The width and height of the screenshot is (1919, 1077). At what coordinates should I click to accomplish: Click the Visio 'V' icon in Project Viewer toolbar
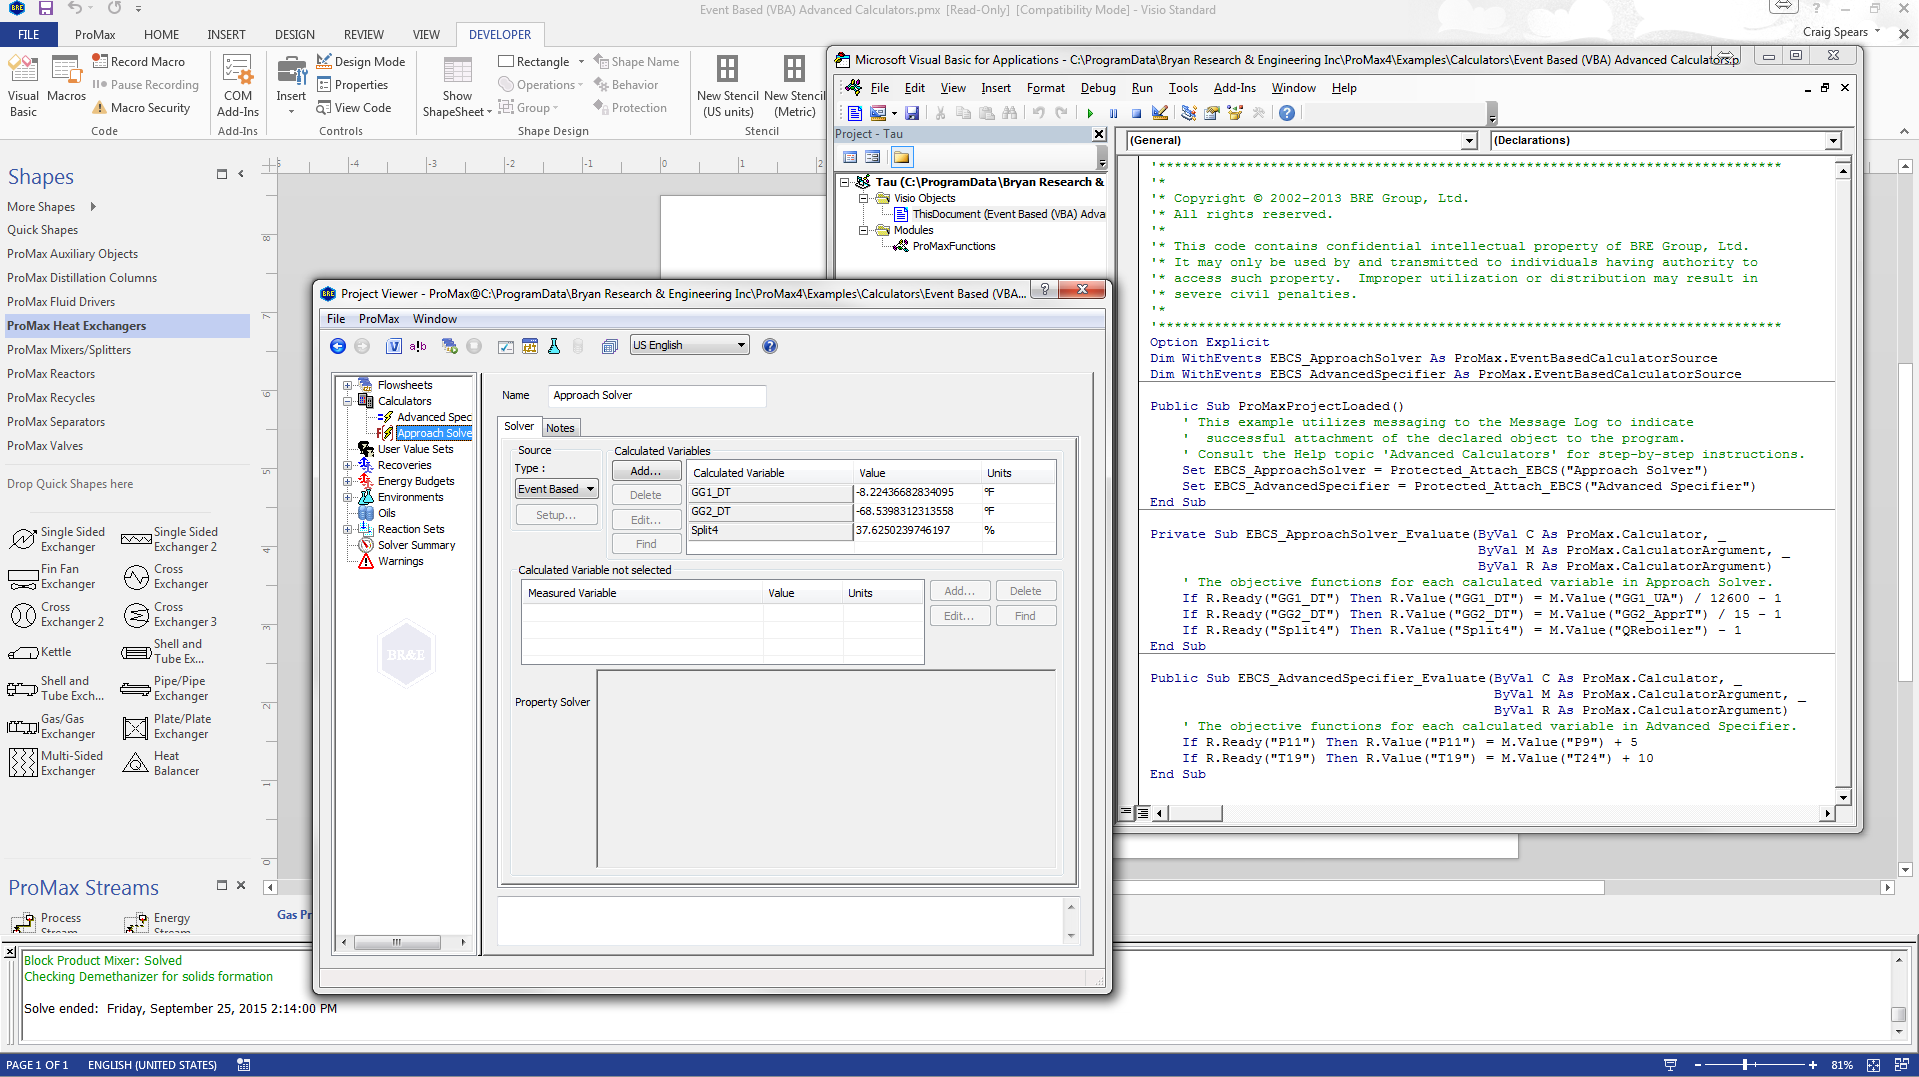[x=394, y=346]
